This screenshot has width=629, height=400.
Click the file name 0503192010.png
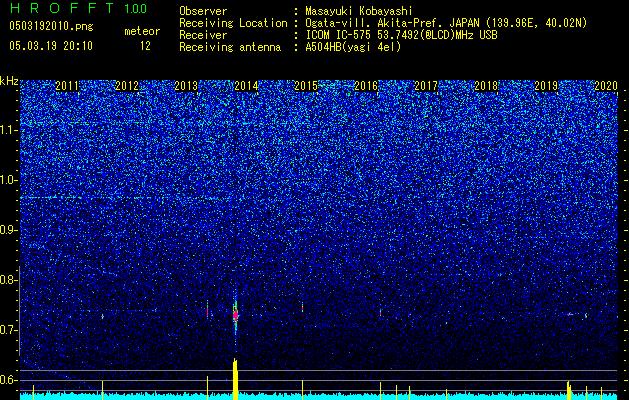51,27
